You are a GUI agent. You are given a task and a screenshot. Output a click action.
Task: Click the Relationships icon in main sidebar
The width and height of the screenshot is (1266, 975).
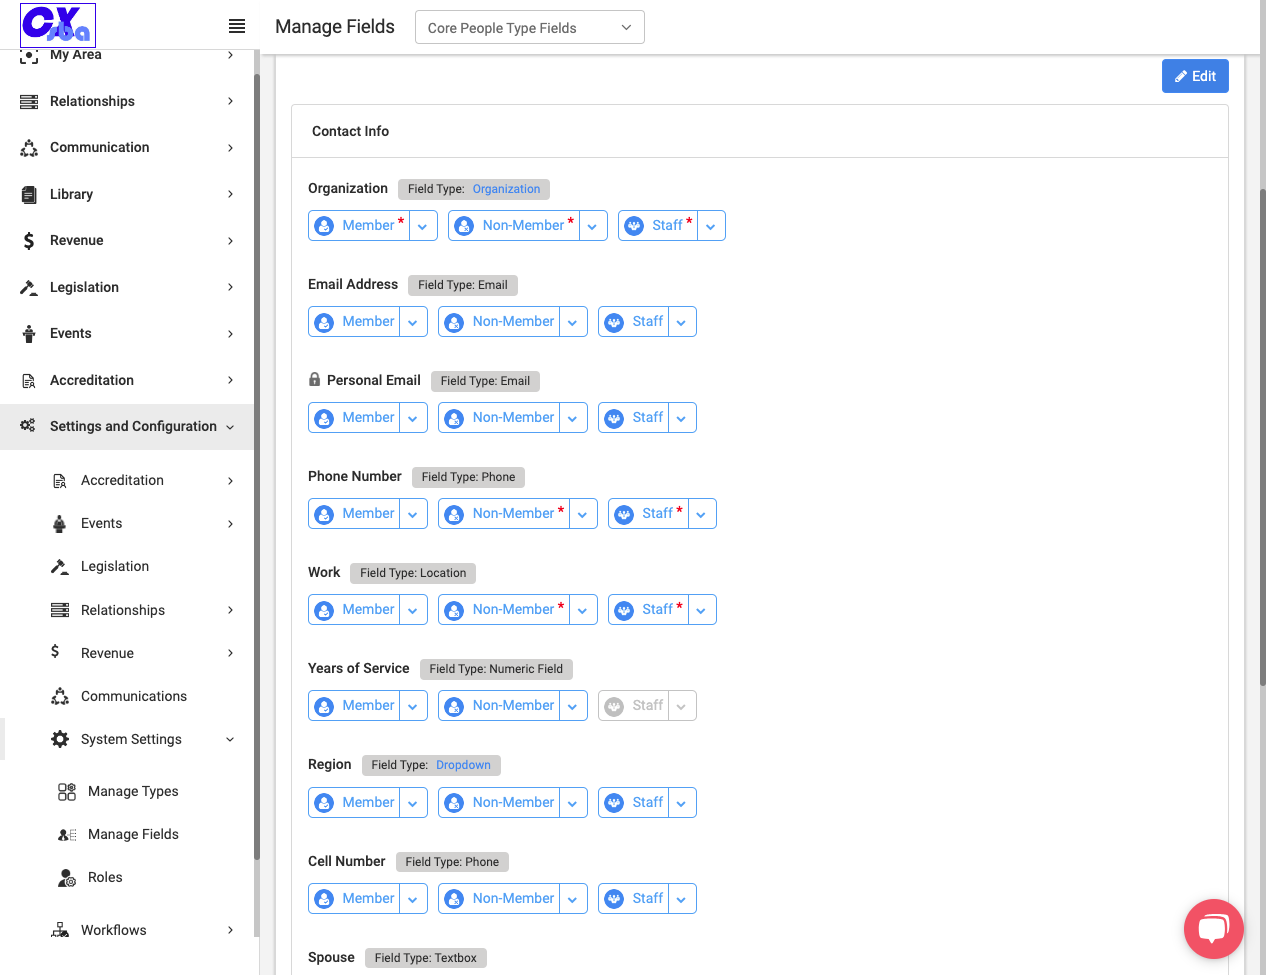click(29, 101)
